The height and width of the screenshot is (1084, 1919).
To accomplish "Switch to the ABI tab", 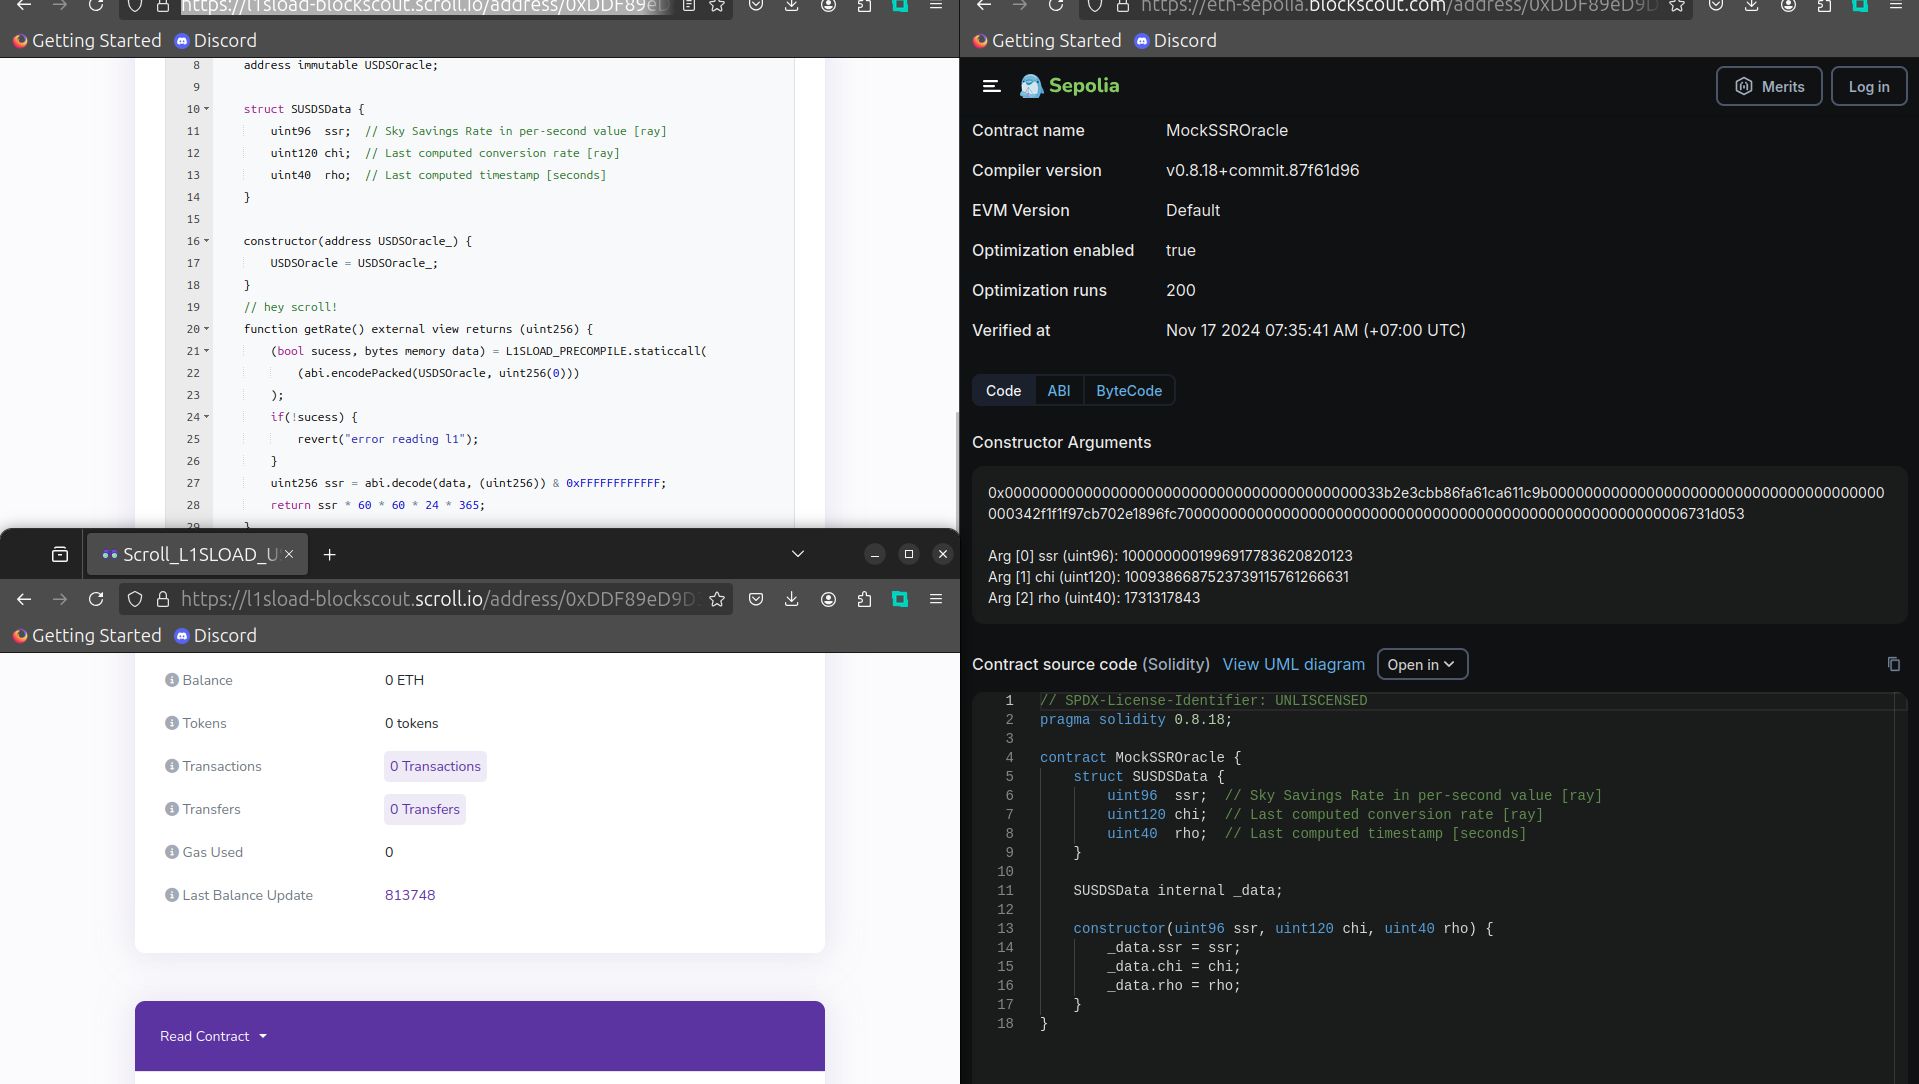I will (x=1058, y=391).
